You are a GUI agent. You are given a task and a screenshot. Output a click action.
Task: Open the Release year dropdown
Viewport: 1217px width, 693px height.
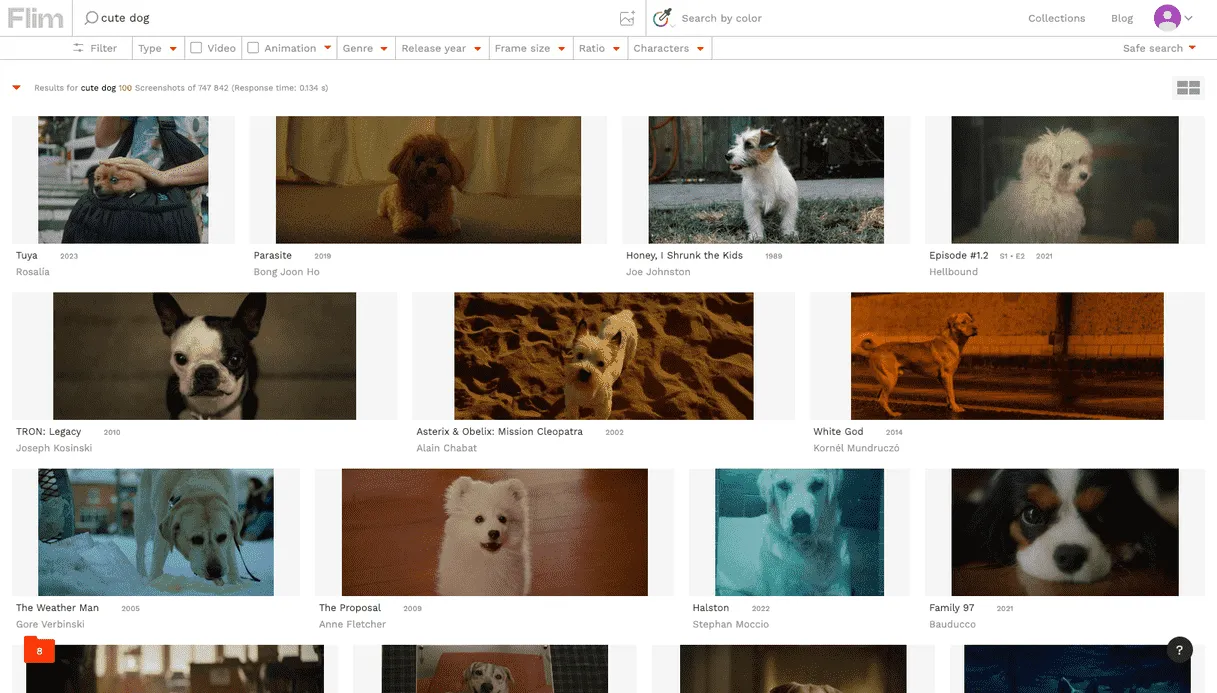click(441, 48)
